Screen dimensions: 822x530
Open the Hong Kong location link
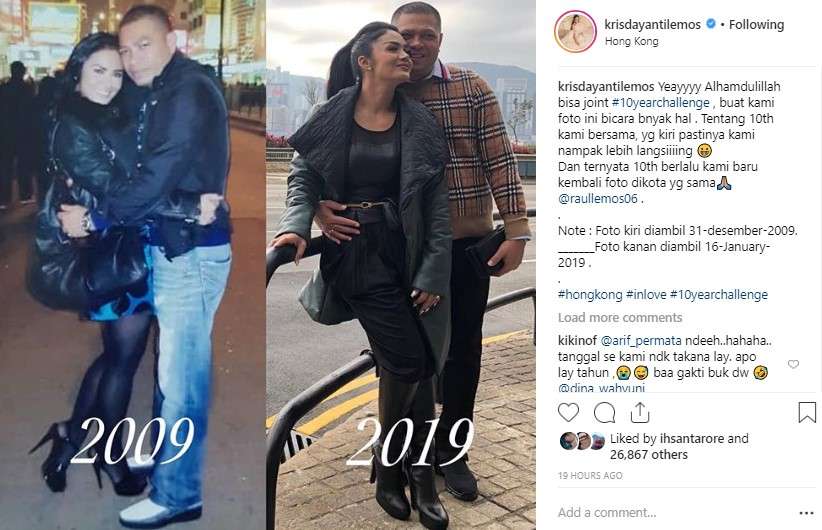point(631,41)
